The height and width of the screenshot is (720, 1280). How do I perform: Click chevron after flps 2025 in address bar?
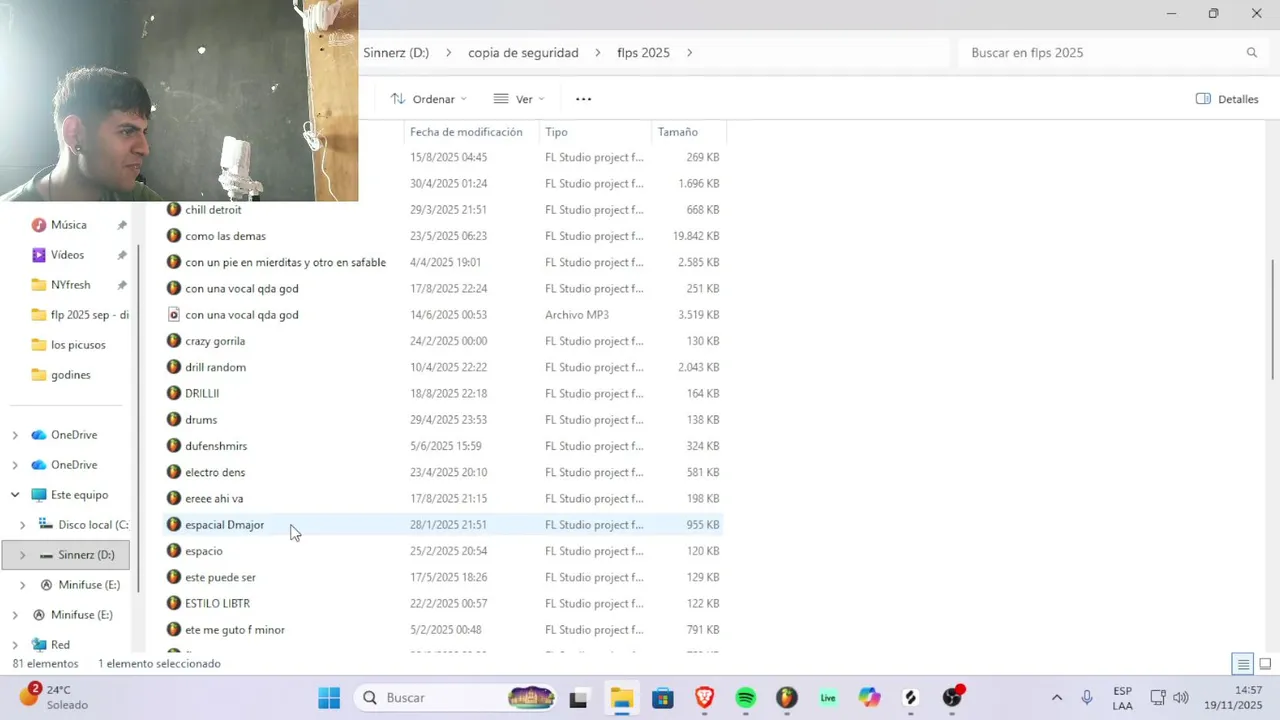[689, 53]
